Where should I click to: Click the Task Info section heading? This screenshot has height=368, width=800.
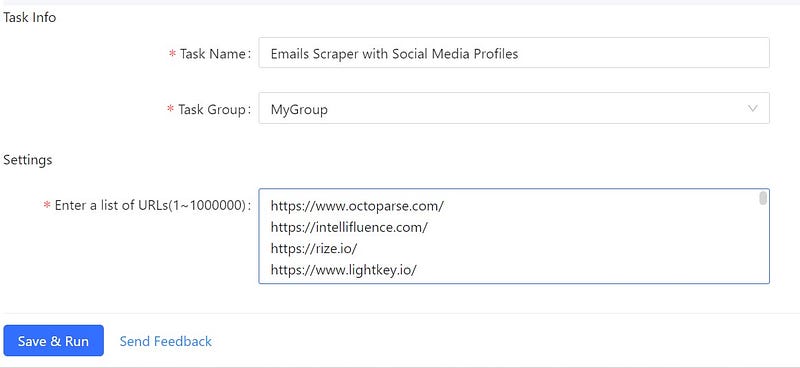[x=30, y=17]
